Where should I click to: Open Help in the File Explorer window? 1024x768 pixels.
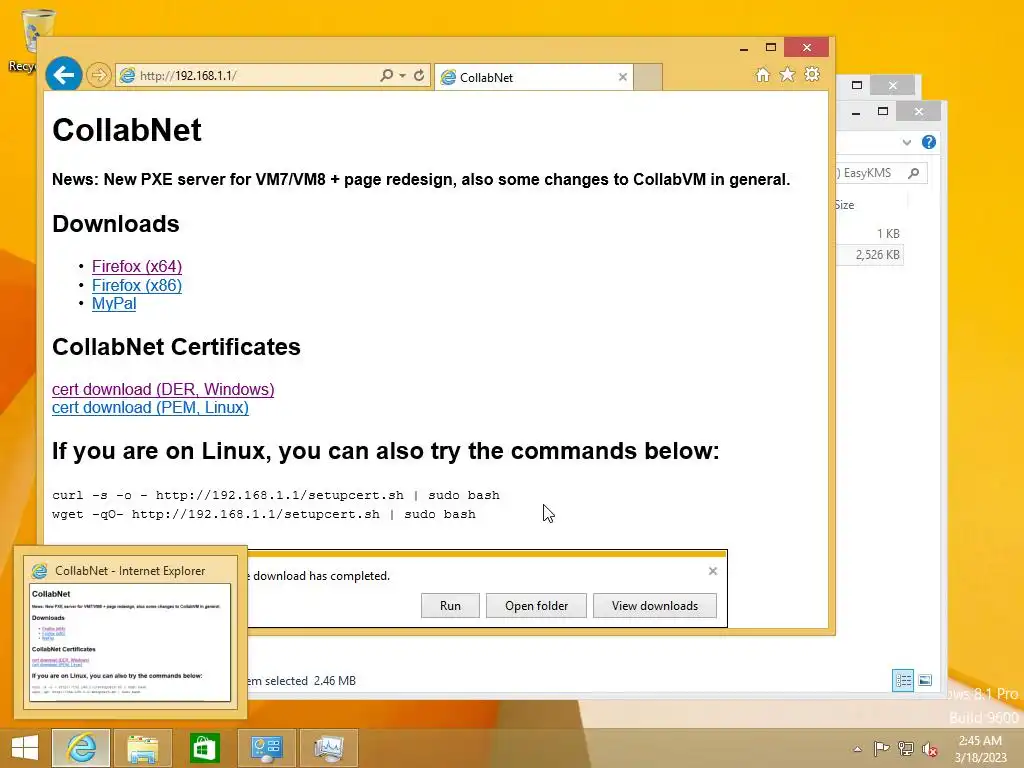point(929,142)
